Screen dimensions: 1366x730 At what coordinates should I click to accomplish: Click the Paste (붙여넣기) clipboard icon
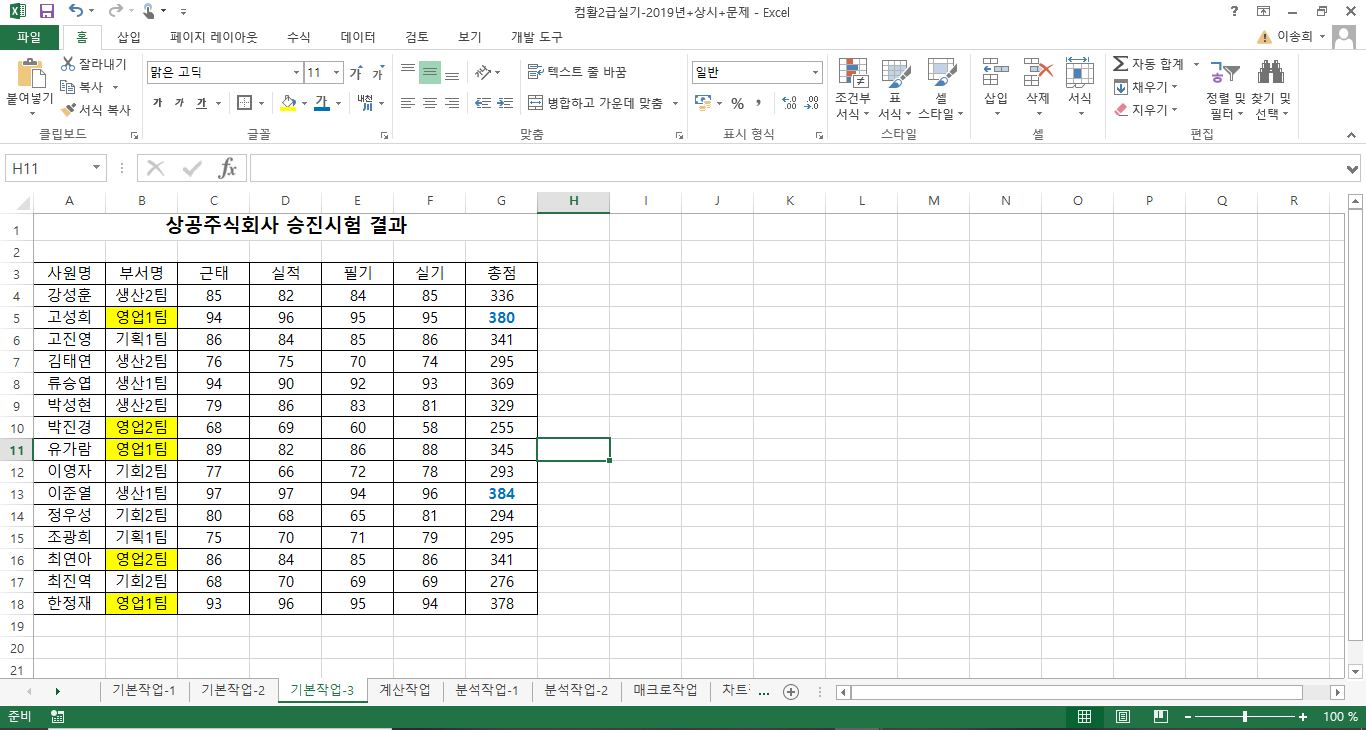point(30,74)
